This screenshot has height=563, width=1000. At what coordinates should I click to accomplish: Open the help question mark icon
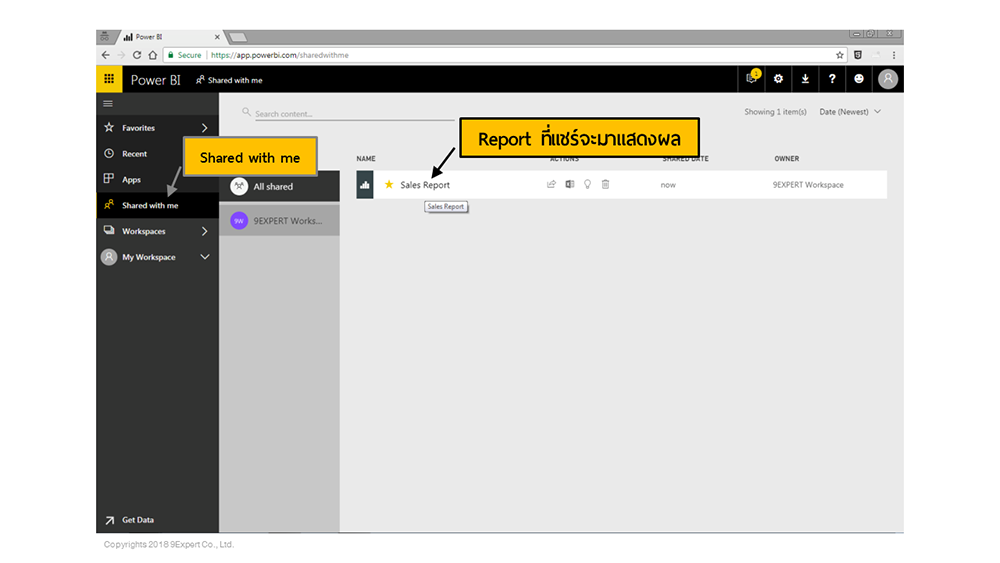coord(832,79)
